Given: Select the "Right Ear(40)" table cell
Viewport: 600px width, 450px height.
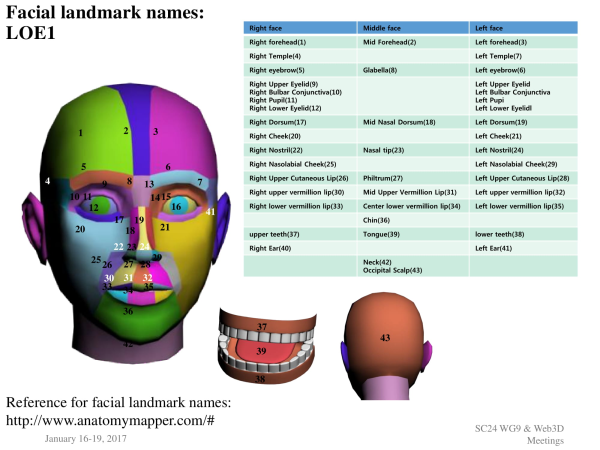Looking at the screenshot, I should tap(270, 247).
